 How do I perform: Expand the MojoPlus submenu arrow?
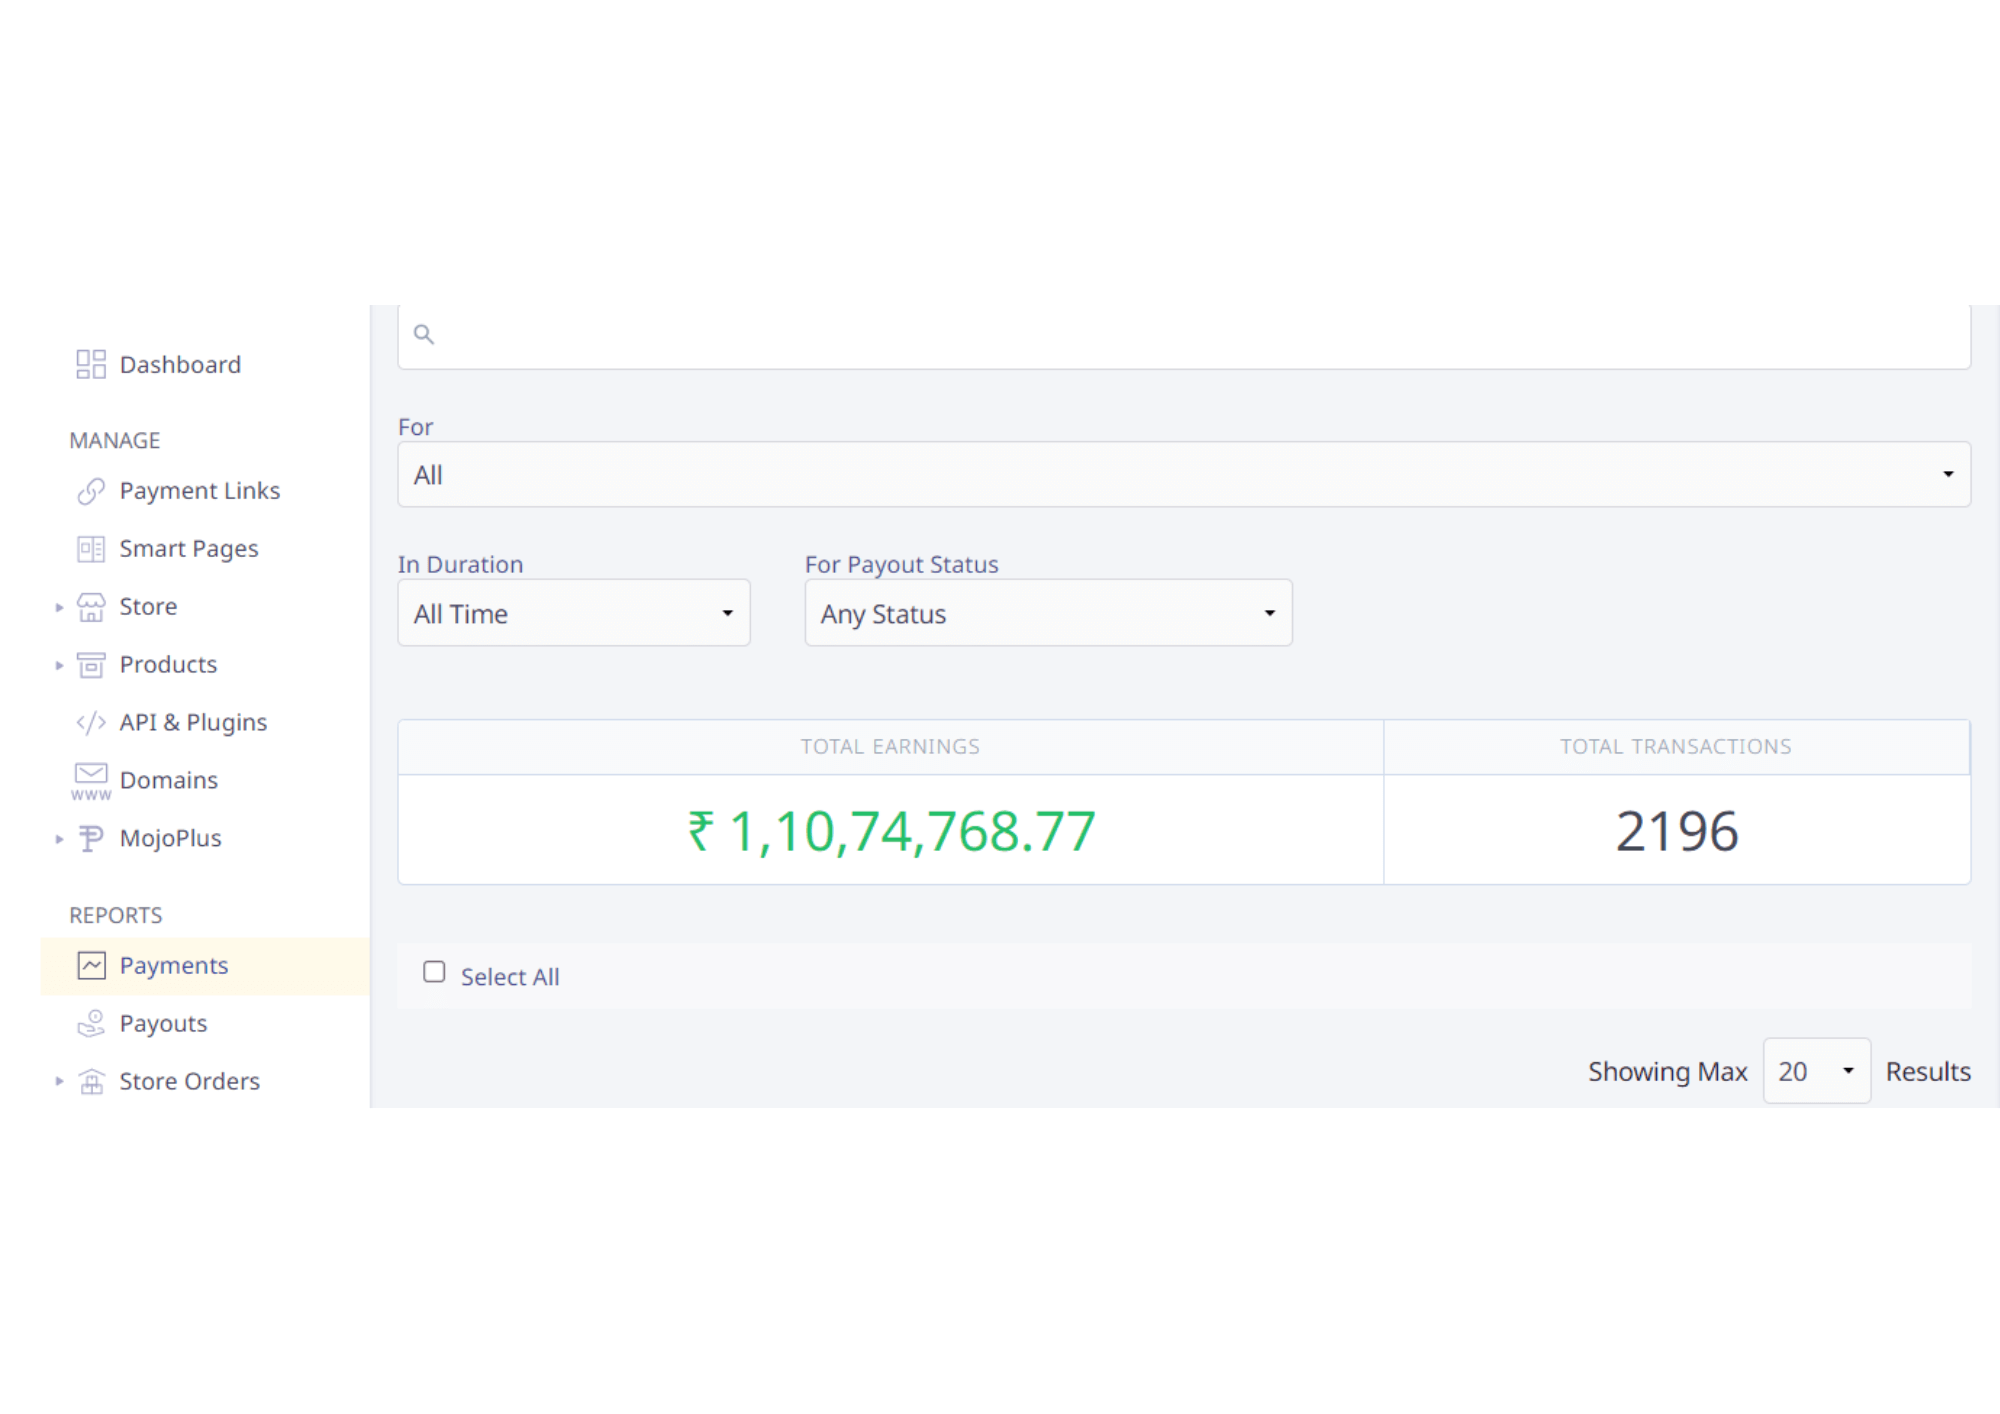59,839
